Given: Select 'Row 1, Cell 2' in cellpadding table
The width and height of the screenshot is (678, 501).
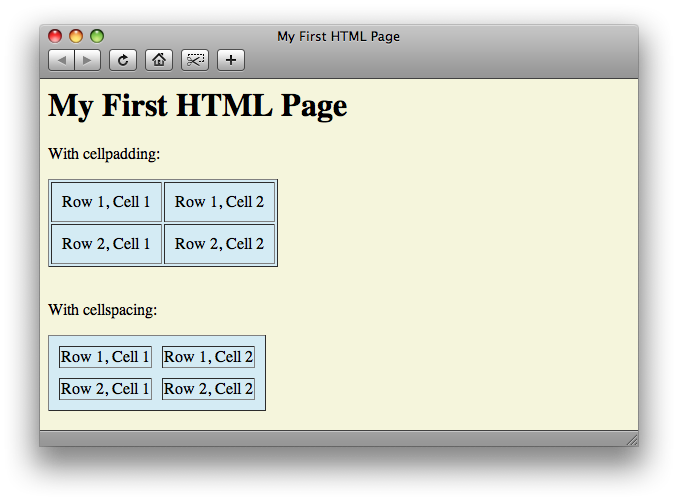Looking at the screenshot, I should [219, 202].
